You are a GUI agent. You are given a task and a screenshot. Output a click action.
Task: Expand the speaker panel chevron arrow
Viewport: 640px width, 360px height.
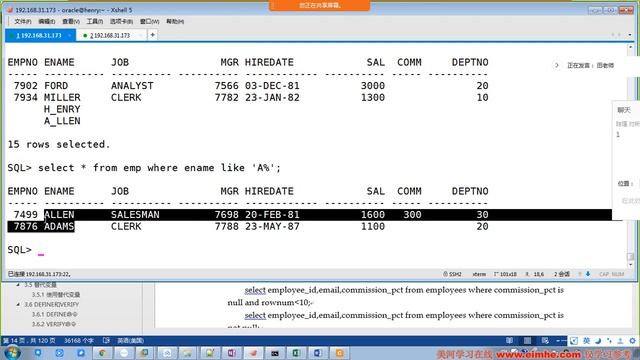pos(557,65)
